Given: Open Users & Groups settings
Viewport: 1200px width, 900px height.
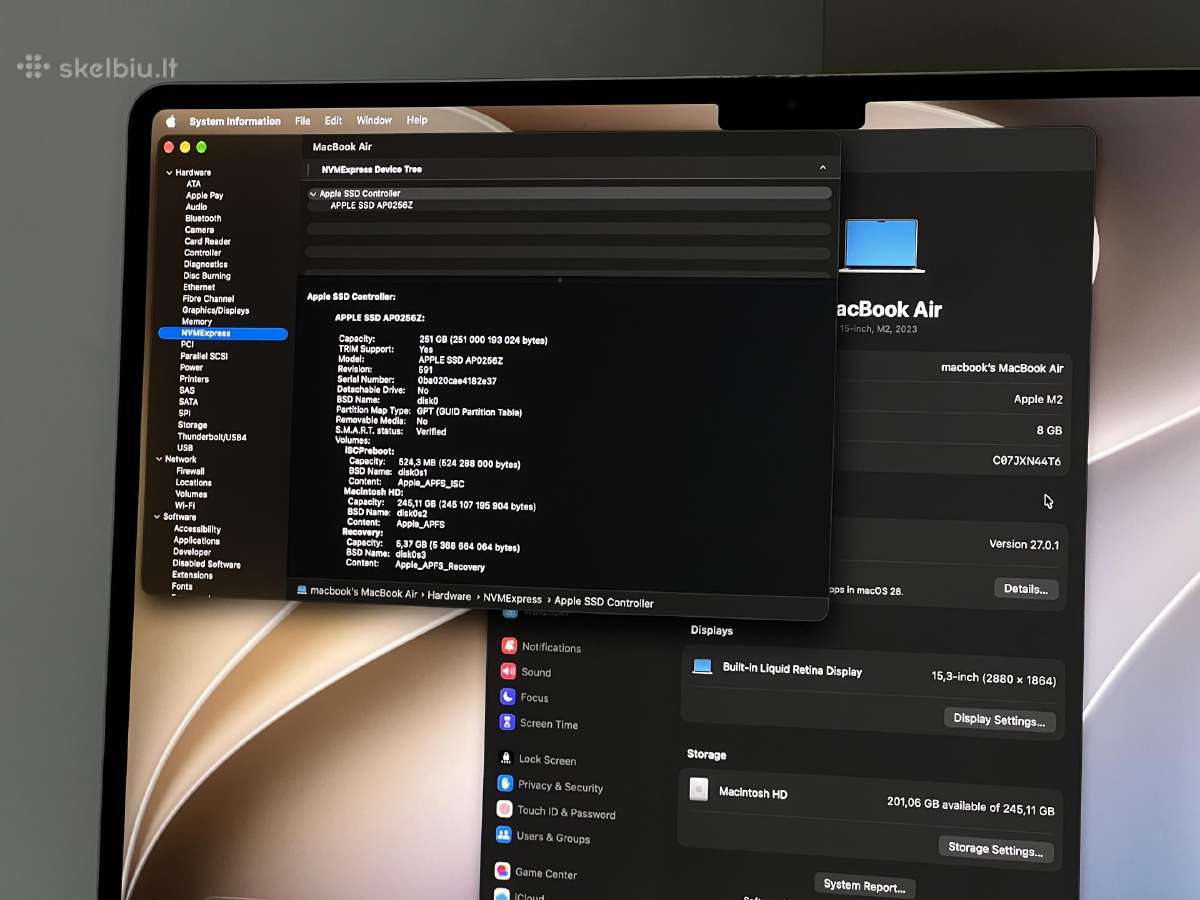Looking at the screenshot, I should pos(543,836).
